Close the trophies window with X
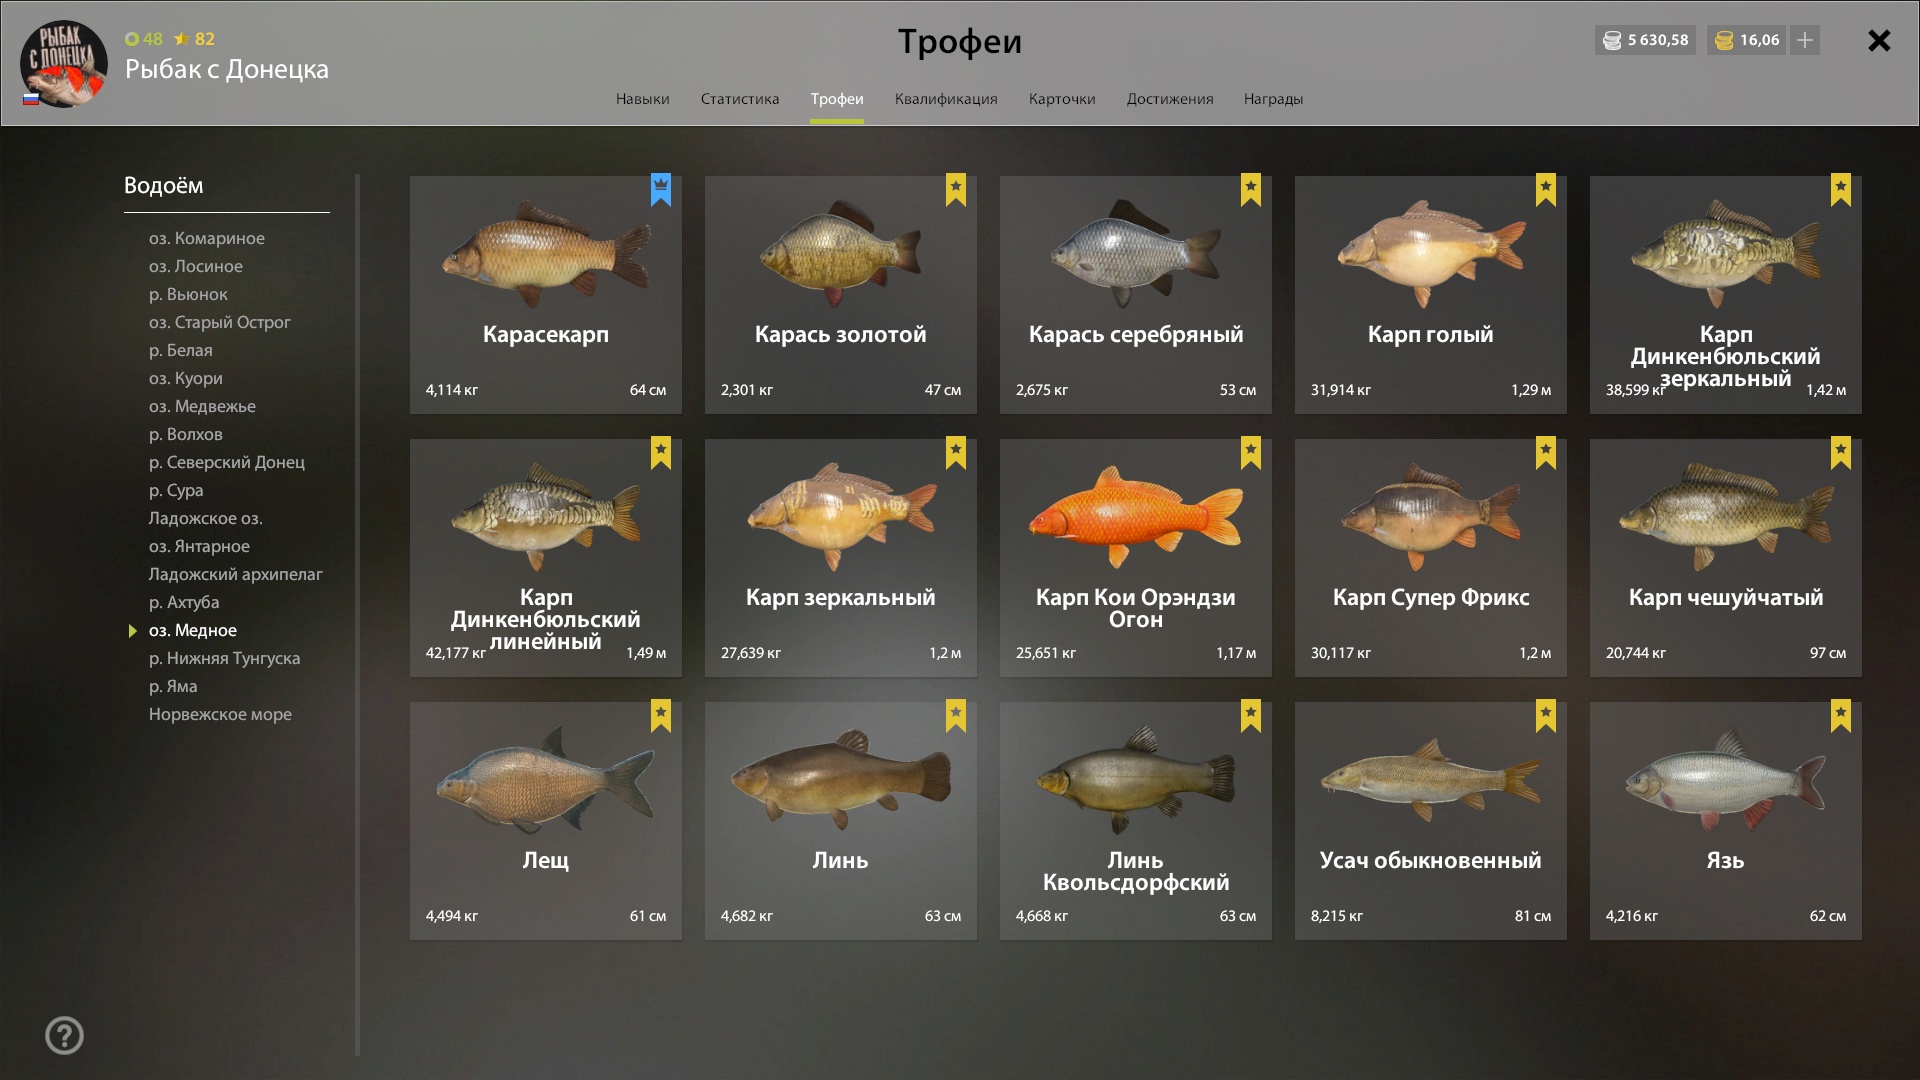This screenshot has width=1920, height=1080. pos(1879,40)
